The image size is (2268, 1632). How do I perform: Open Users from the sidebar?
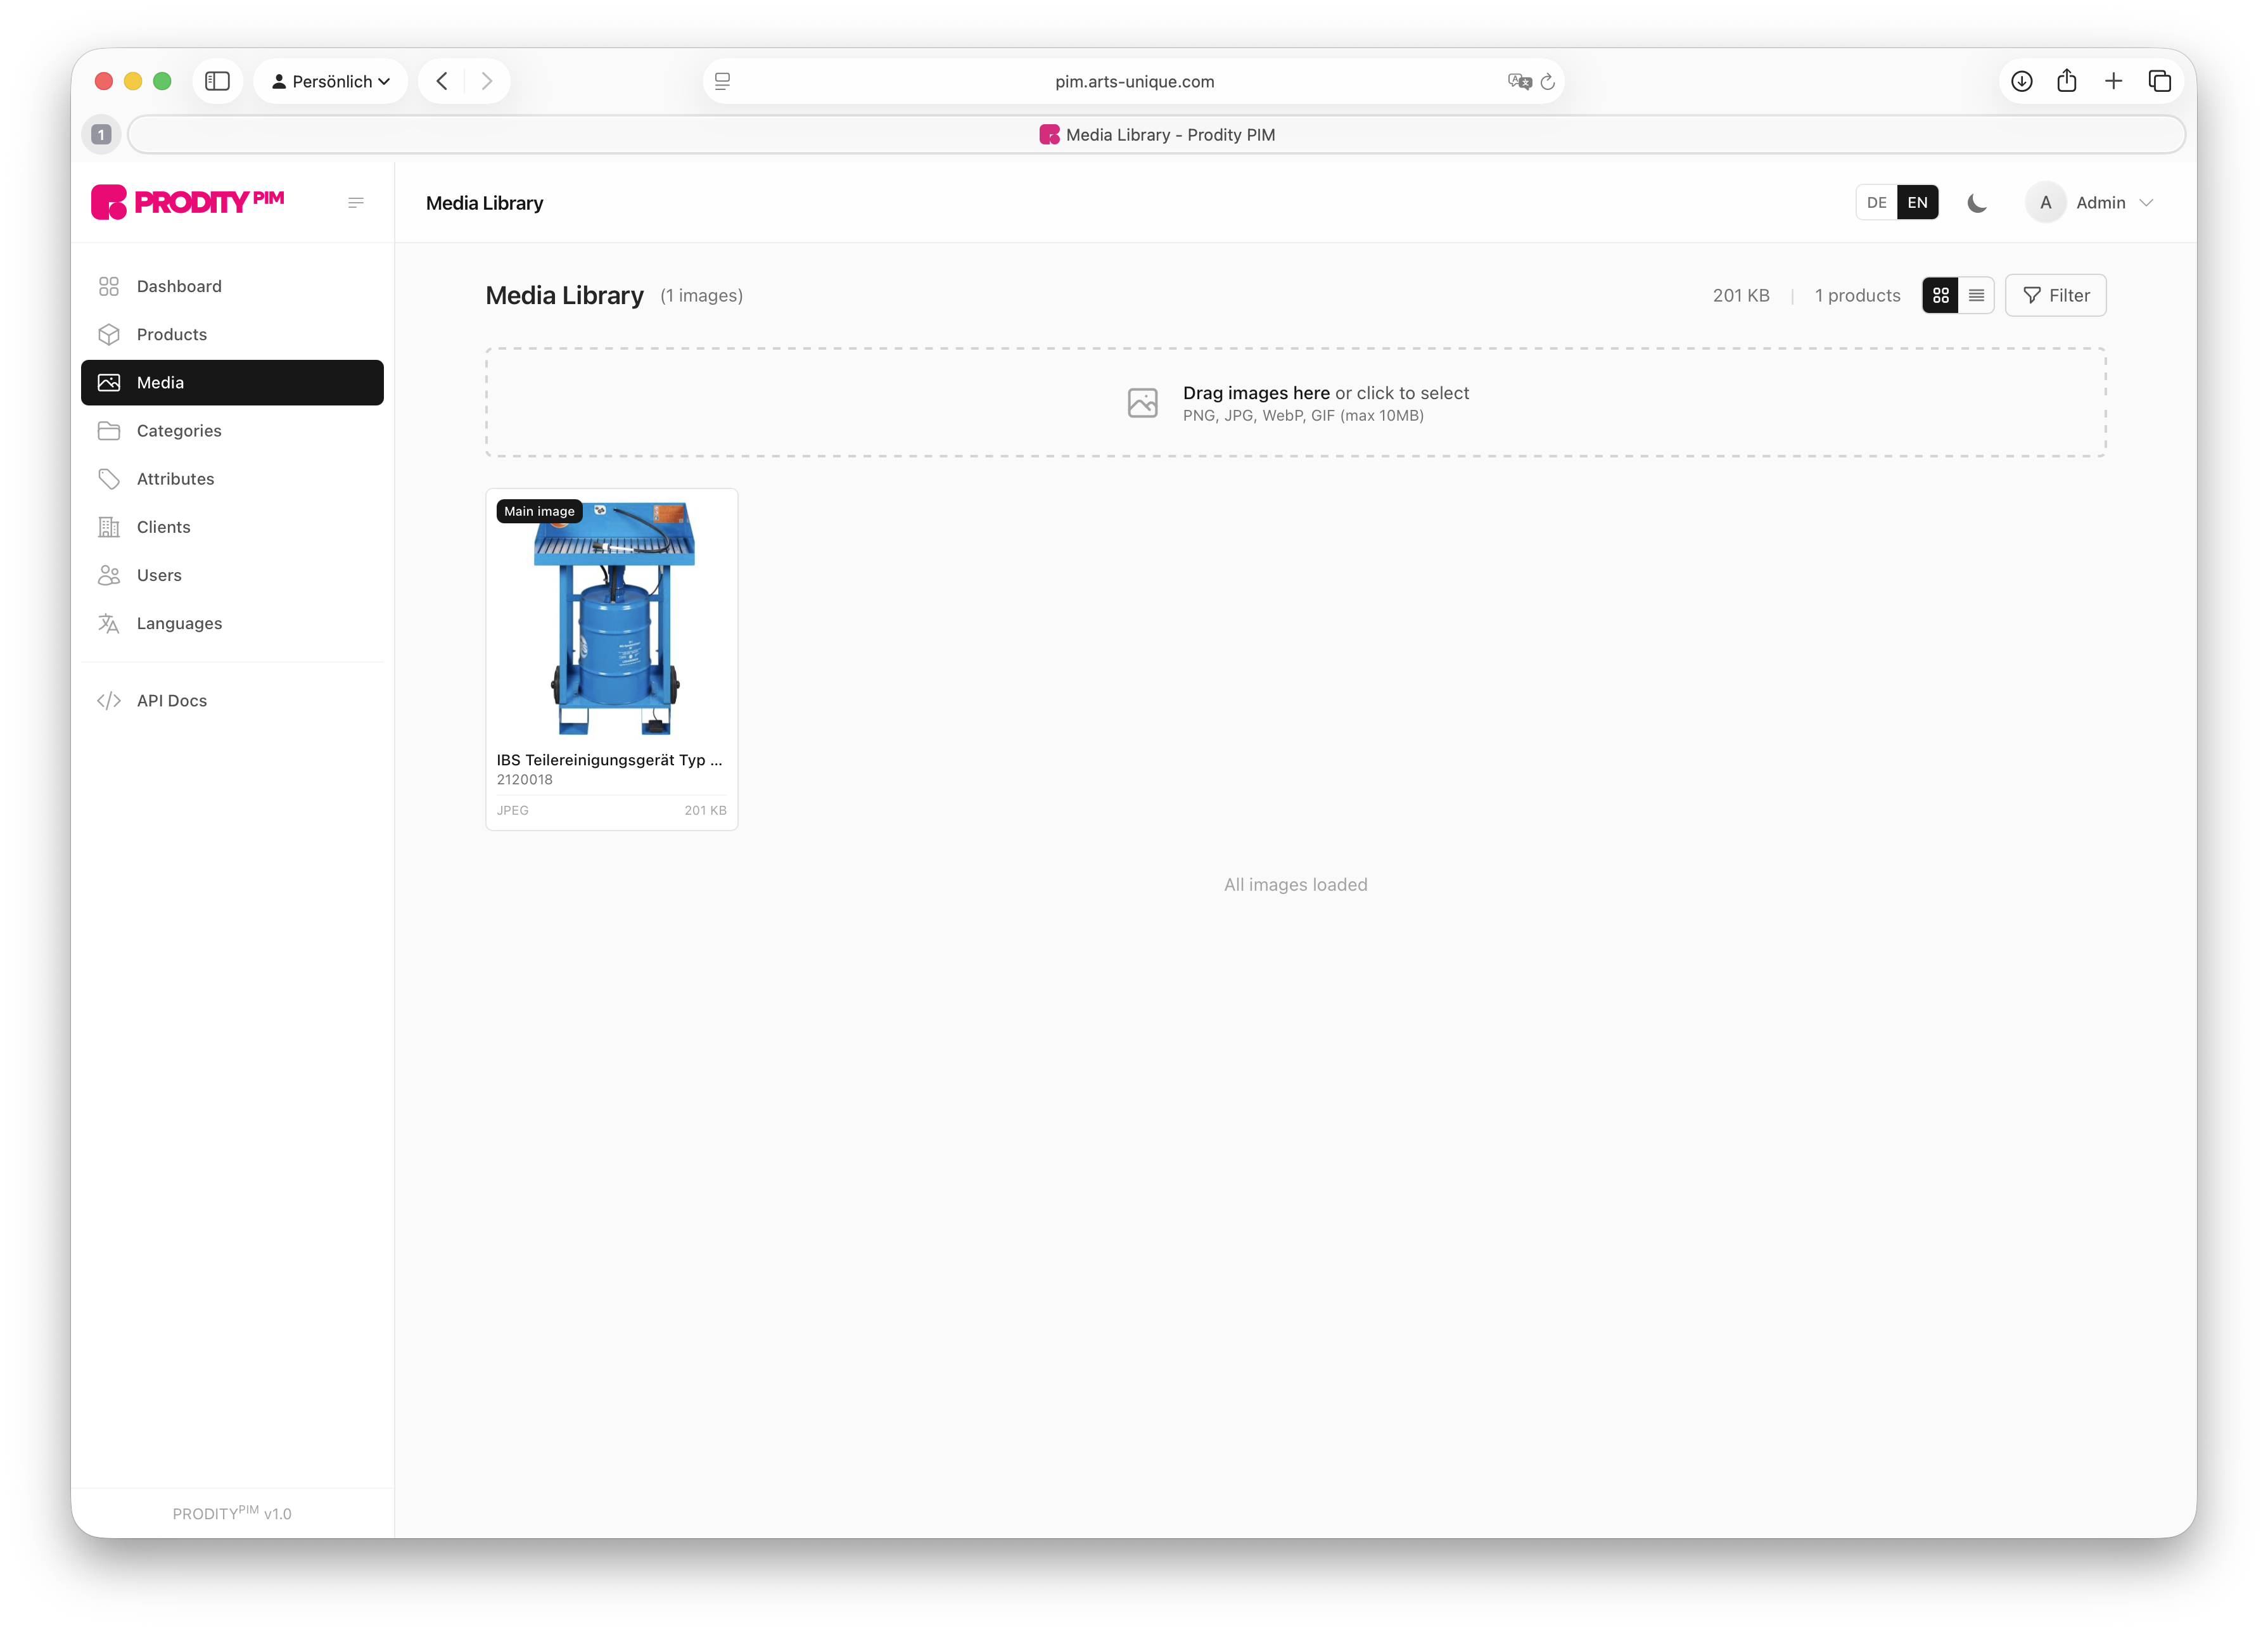[x=159, y=575]
